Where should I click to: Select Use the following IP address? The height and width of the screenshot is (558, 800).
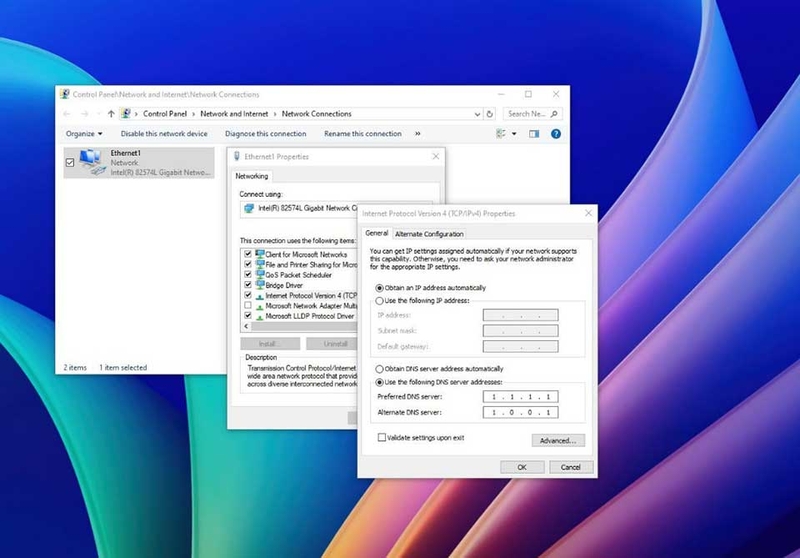[x=380, y=301]
